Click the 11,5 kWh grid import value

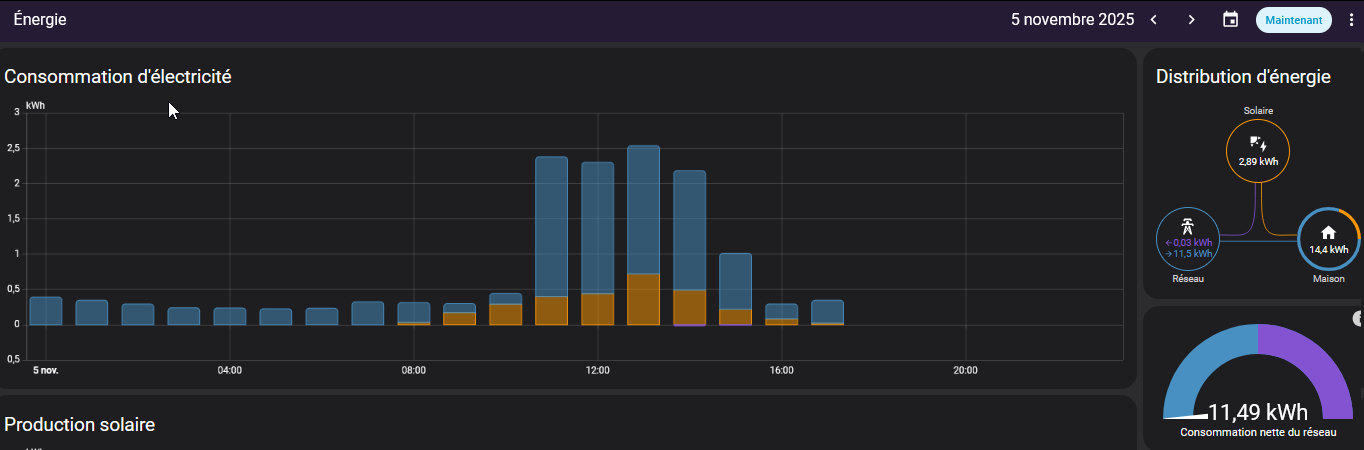click(x=1191, y=254)
